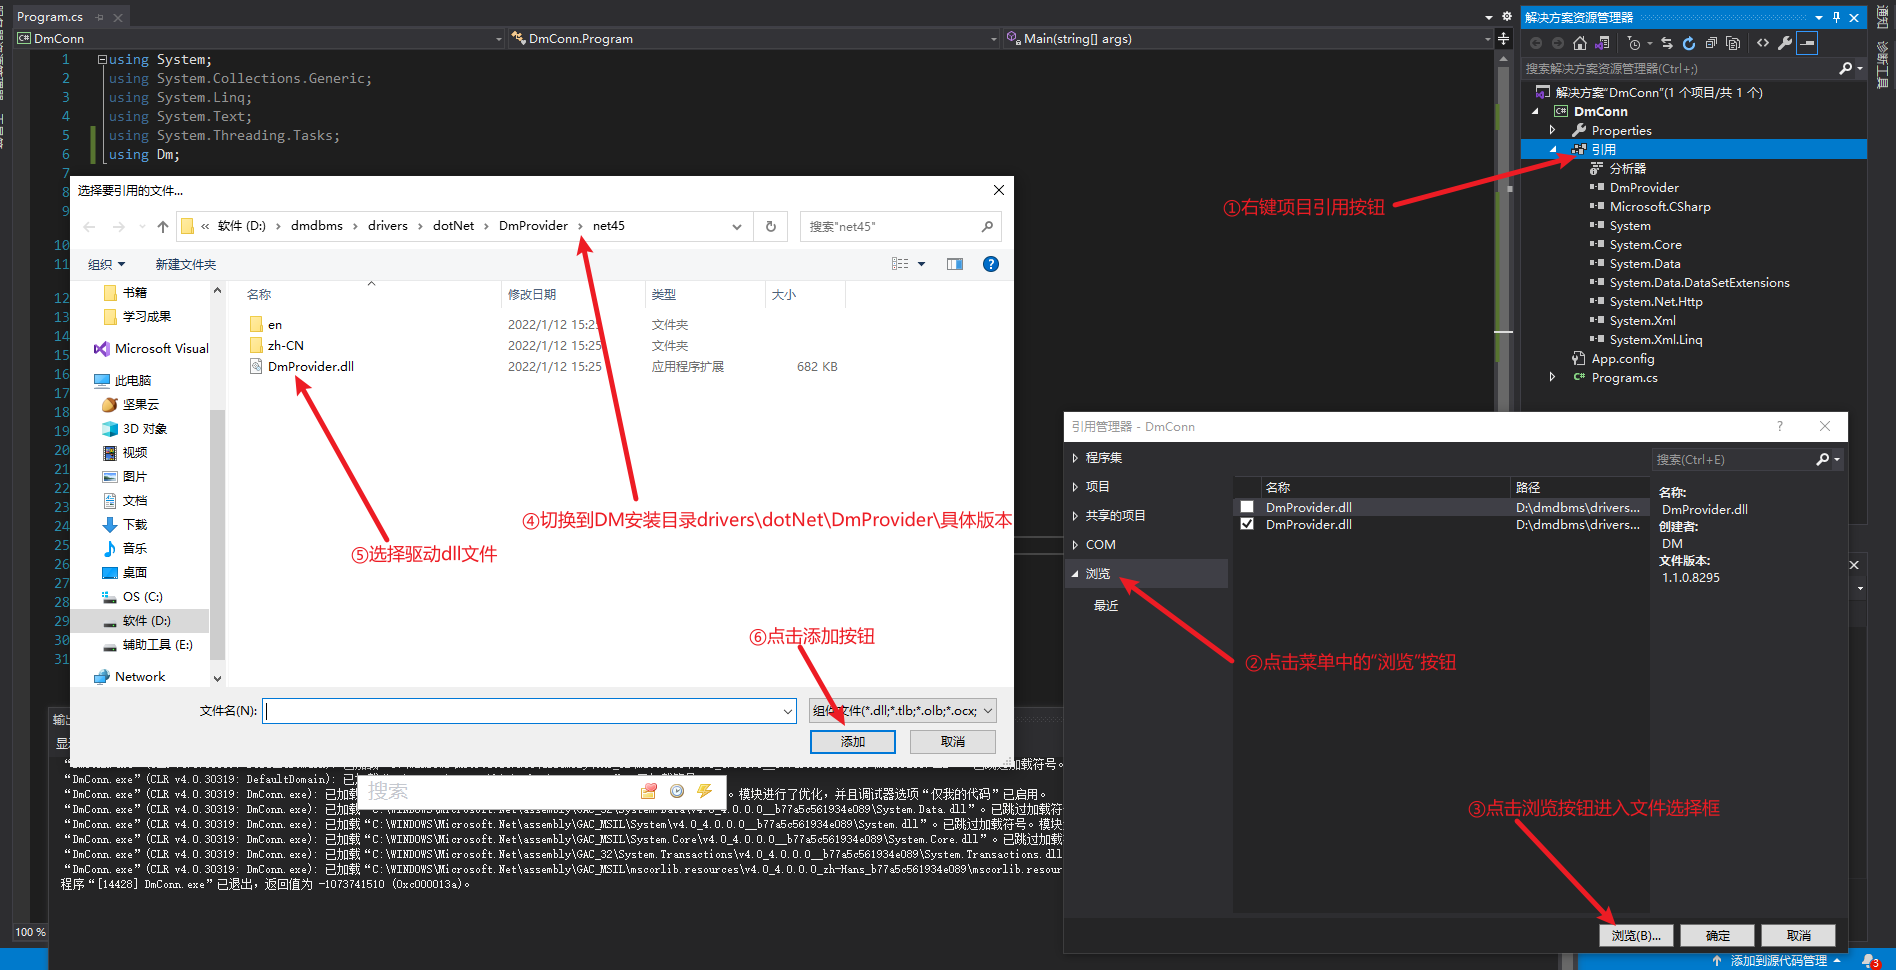
Task: Click the Refresh icon in Solution Explorer toolbar
Action: [x=1689, y=43]
